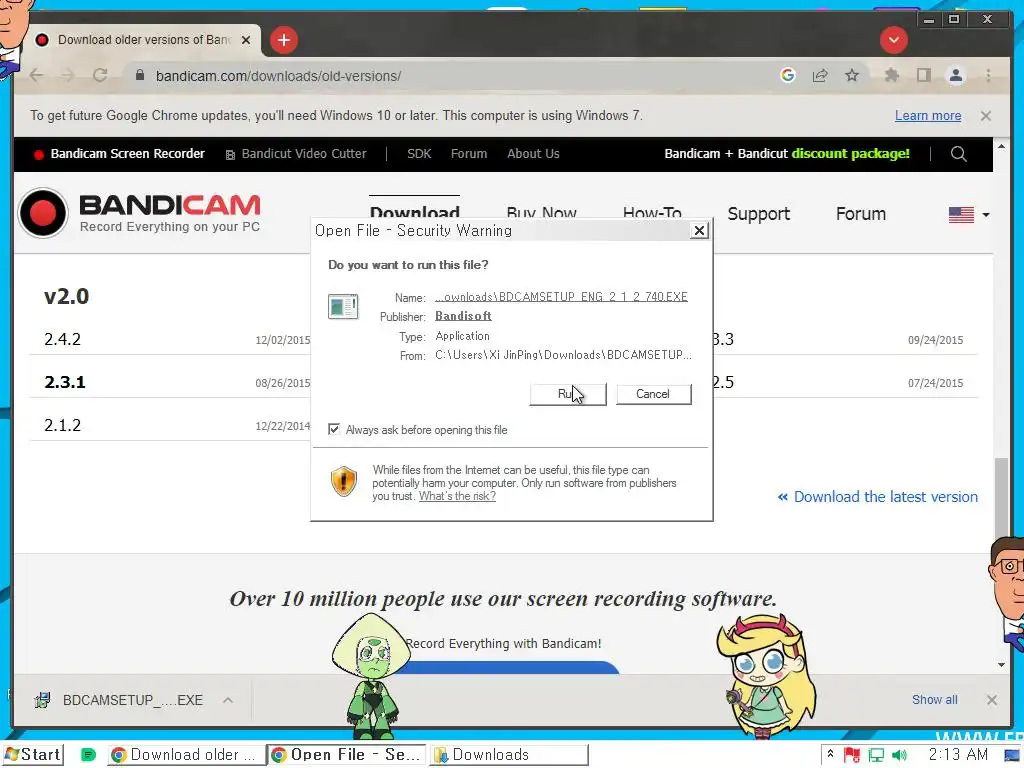Open the Chrome profile avatar
The height and width of the screenshot is (768, 1024).
[x=955, y=76]
